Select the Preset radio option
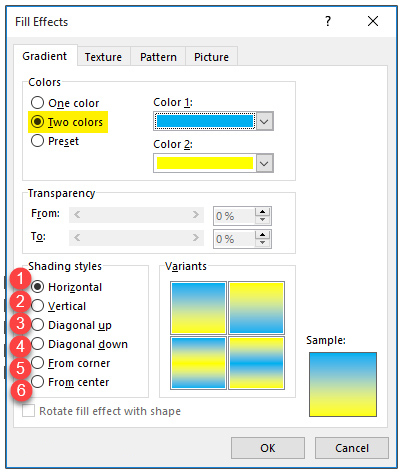The image size is (404, 475). click(37, 141)
